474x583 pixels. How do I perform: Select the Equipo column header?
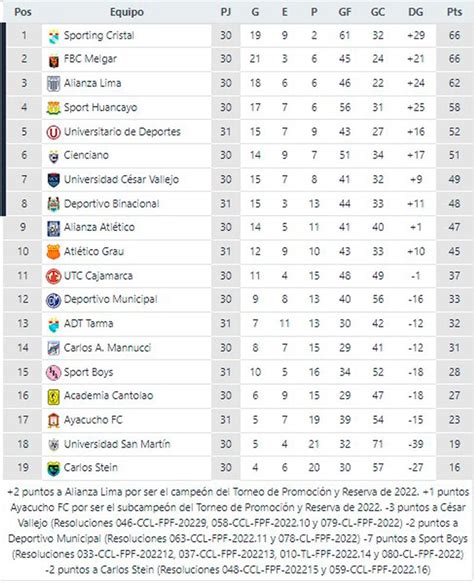tap(127, 12)
